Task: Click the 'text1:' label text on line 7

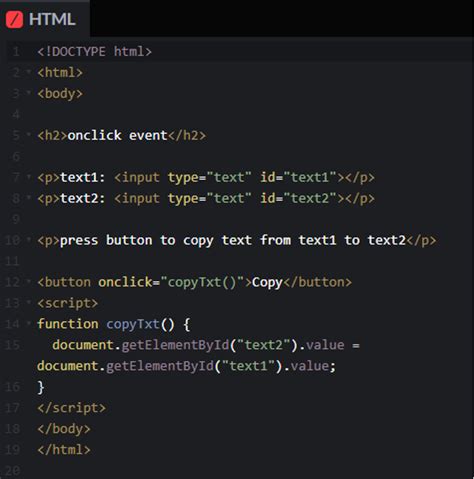Action: (83, 177)
